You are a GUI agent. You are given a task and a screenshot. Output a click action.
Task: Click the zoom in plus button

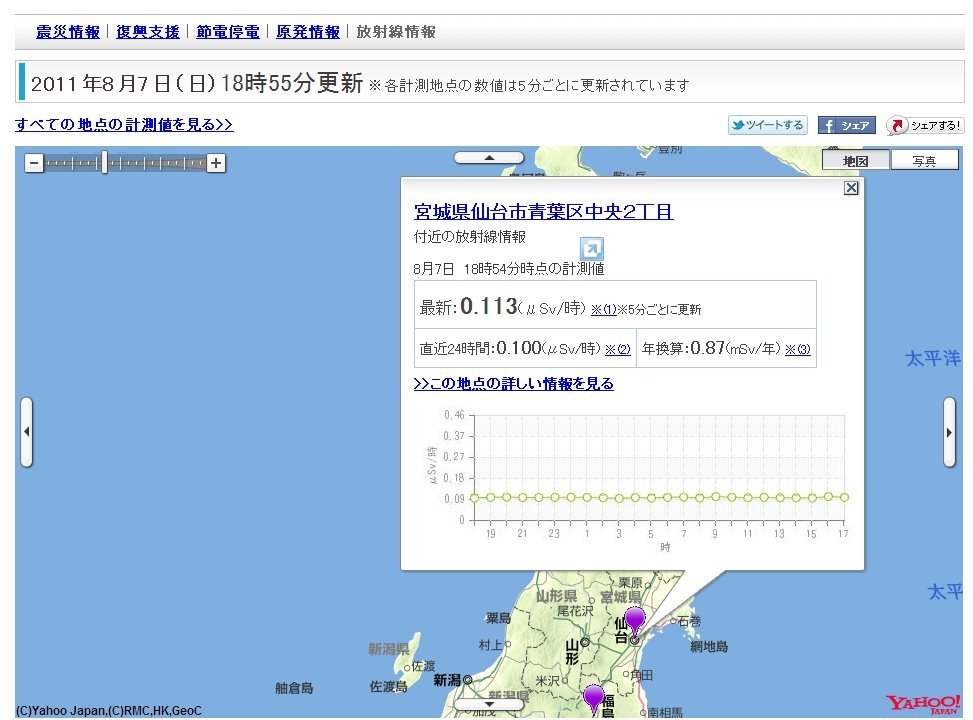[215, 163]
